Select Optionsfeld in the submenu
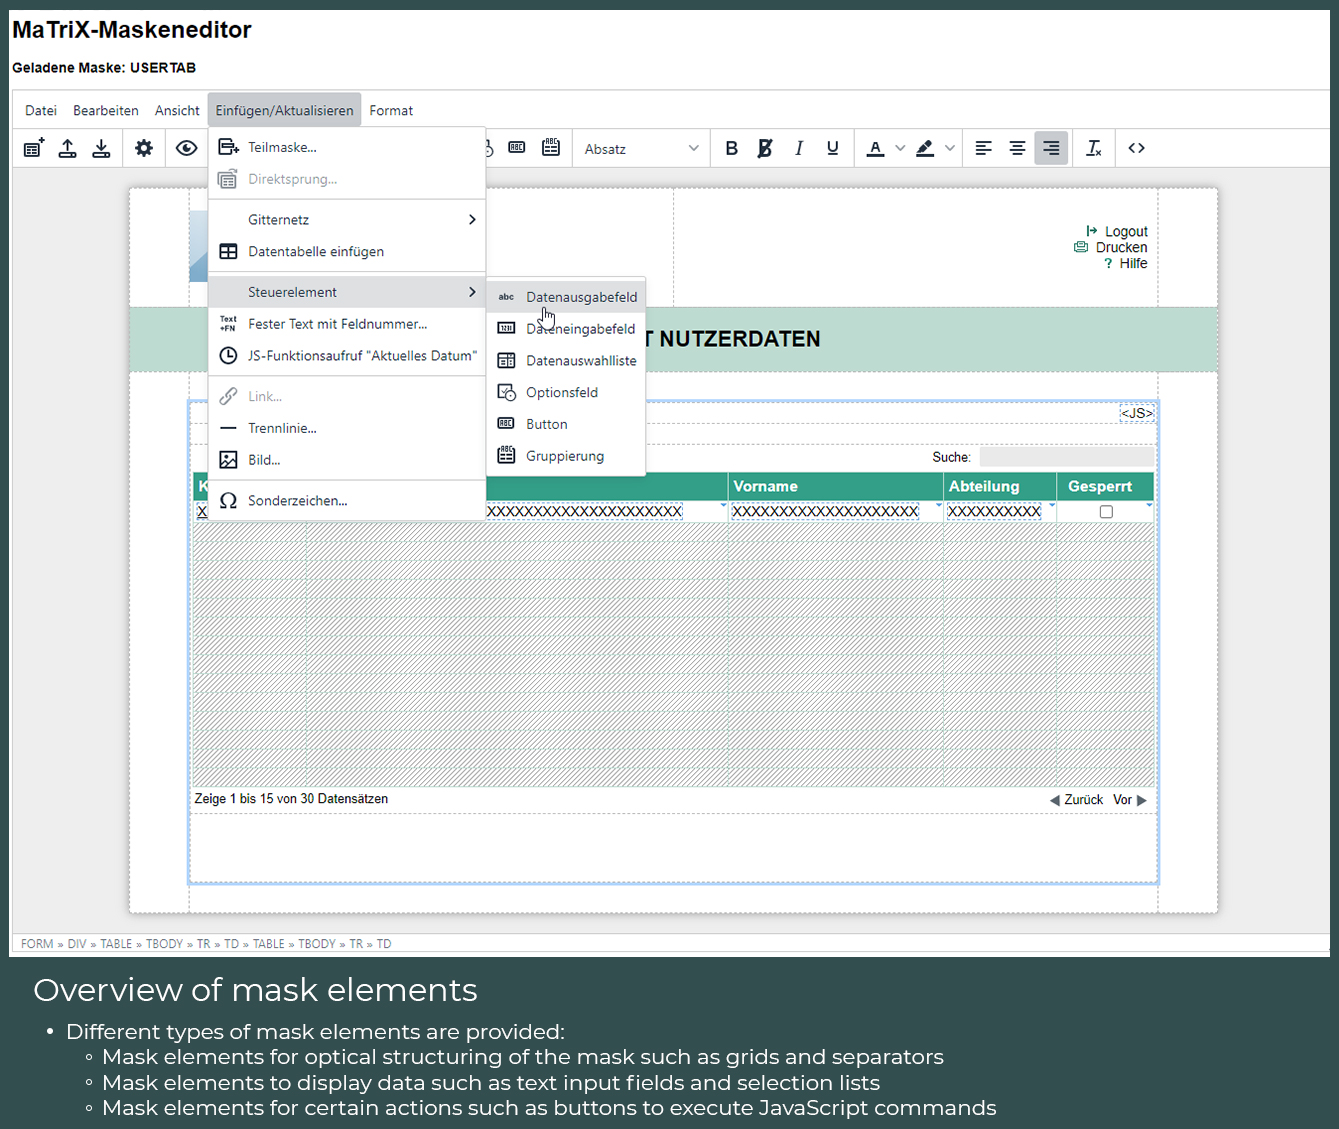 click(566, 393)
